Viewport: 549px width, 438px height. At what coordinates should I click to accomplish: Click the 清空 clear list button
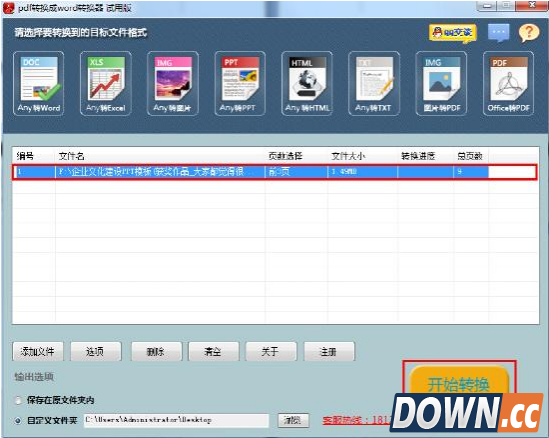(214, 351)
